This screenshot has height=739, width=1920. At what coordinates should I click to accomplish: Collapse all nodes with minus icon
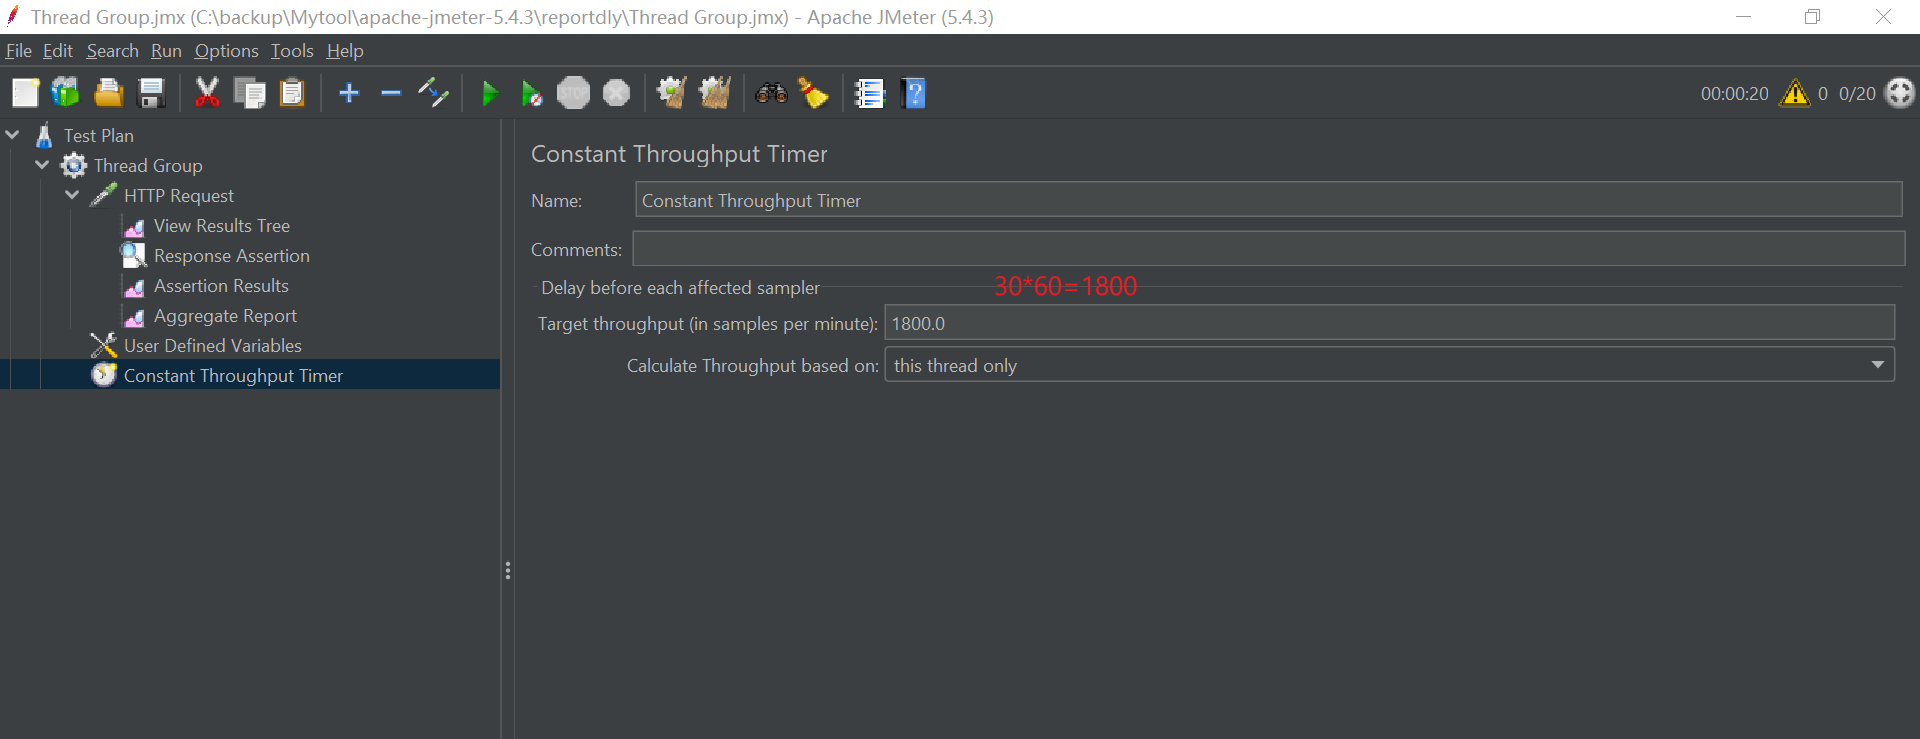coord(391,93)
